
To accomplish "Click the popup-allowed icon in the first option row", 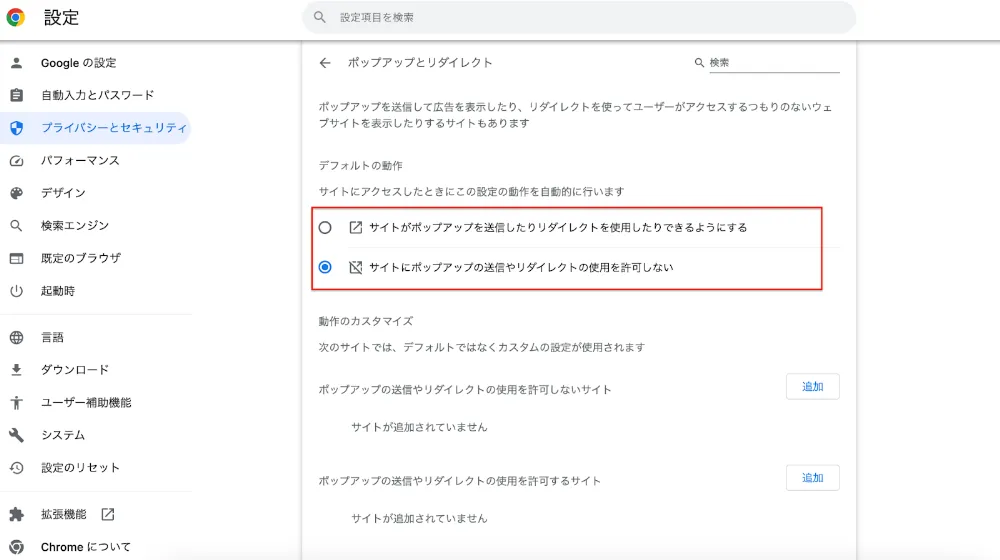I will pos(356,227).
